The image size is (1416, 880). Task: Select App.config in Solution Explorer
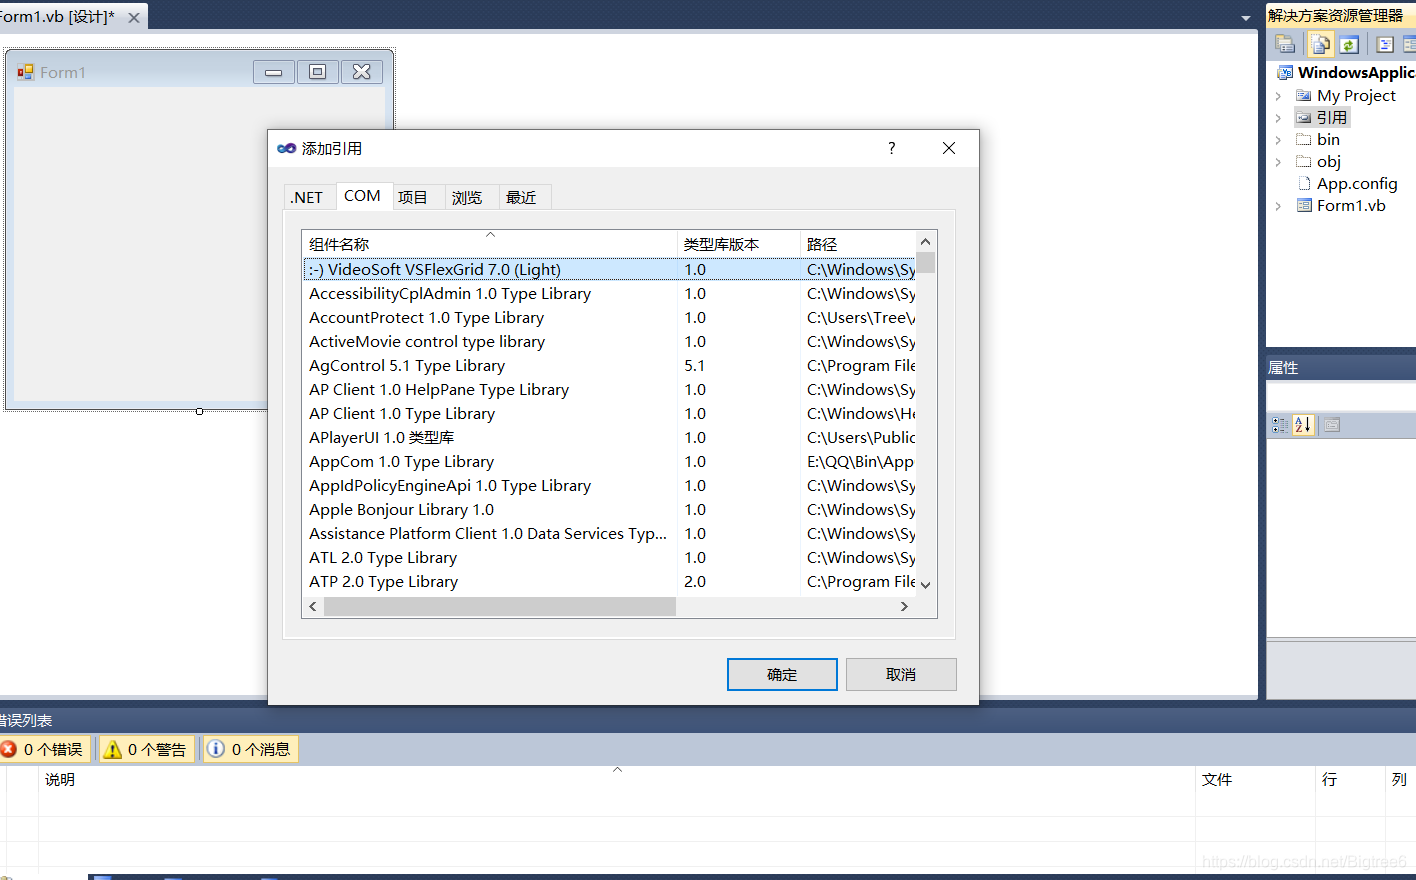click(x=1356, y=184)
